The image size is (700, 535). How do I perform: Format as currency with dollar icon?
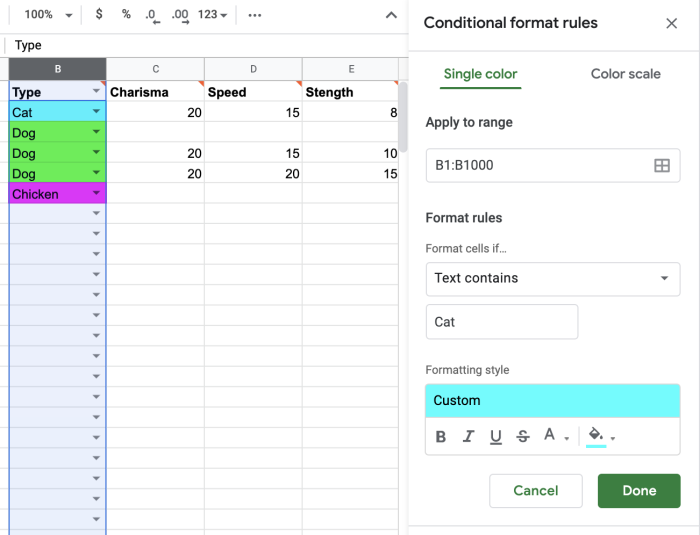tap(99, 14)
